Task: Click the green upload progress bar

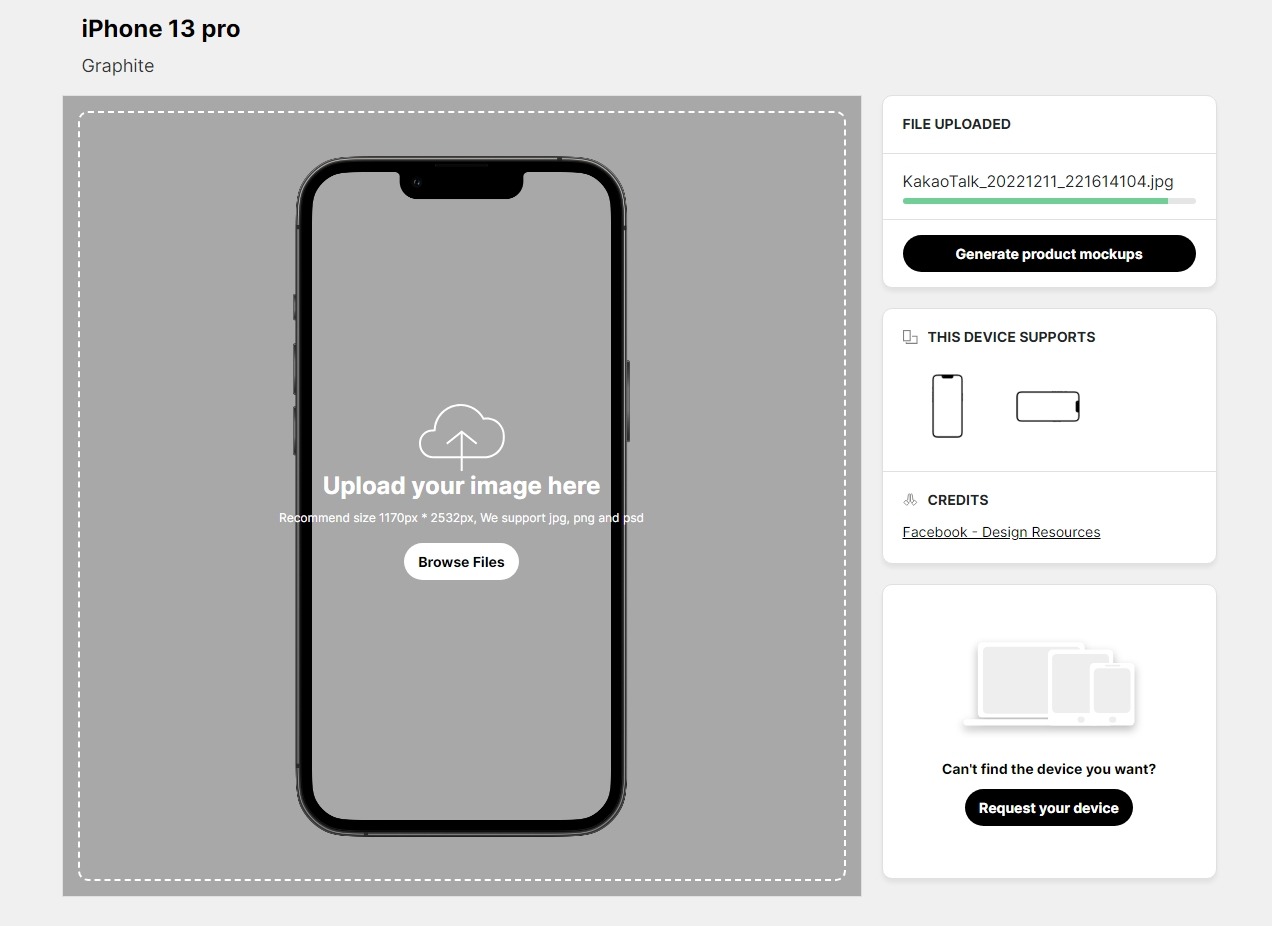Action: (x=1049, y=201)
